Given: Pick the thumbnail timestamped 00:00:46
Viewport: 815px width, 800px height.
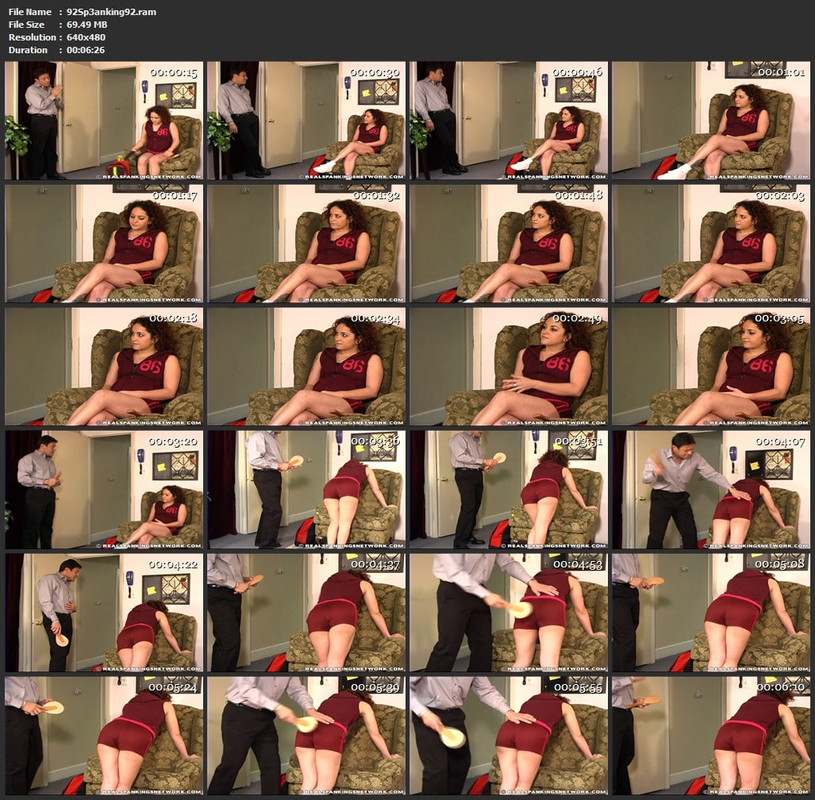Looking at the screenshot, I should point(509,121).
